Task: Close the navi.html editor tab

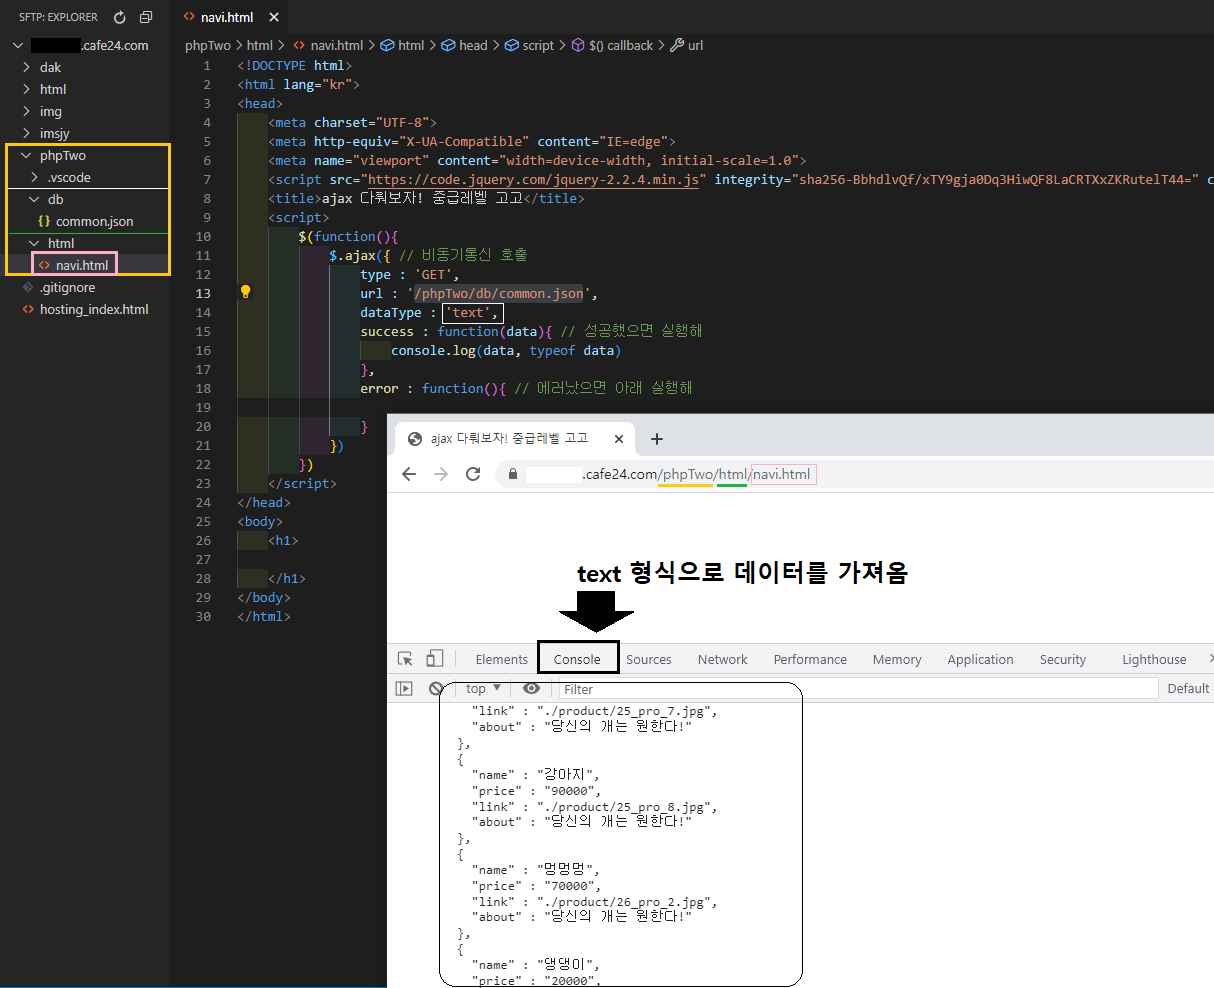Action: click(274, 17)
